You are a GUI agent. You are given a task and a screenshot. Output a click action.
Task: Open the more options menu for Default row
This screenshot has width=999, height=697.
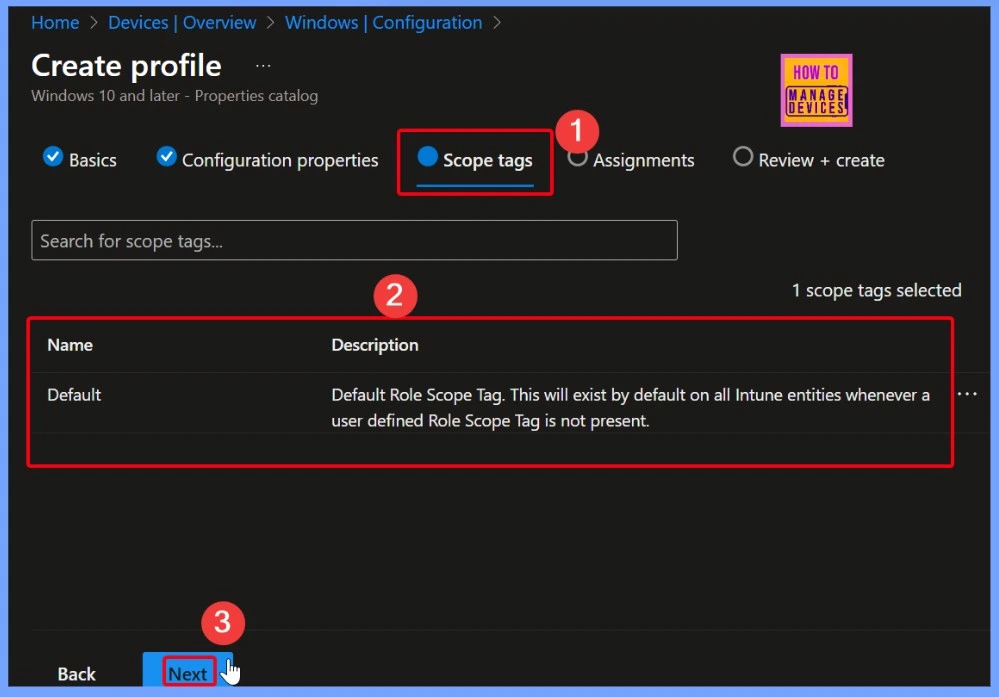pos(967,394)
